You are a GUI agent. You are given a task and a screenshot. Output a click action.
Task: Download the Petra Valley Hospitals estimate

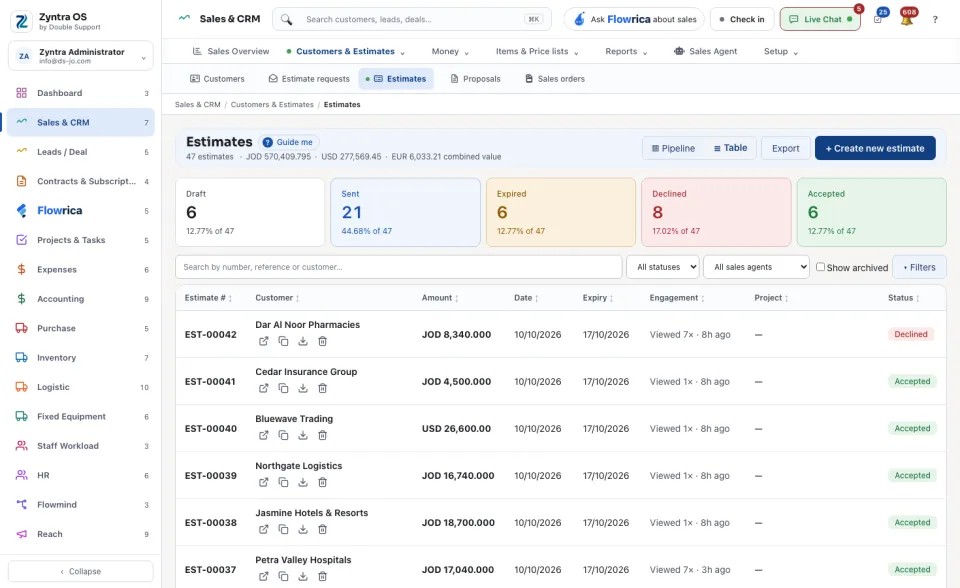point(302,576)
